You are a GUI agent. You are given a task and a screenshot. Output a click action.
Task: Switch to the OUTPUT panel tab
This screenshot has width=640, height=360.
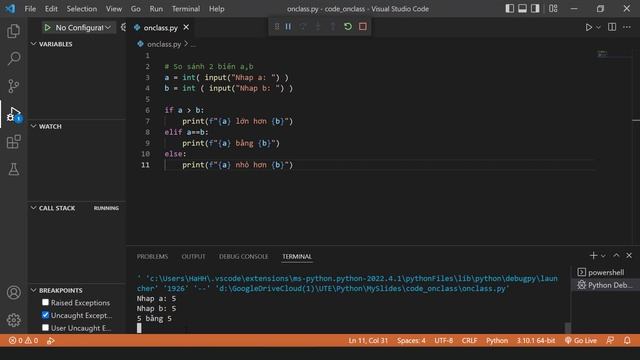[x=193, y=256]
